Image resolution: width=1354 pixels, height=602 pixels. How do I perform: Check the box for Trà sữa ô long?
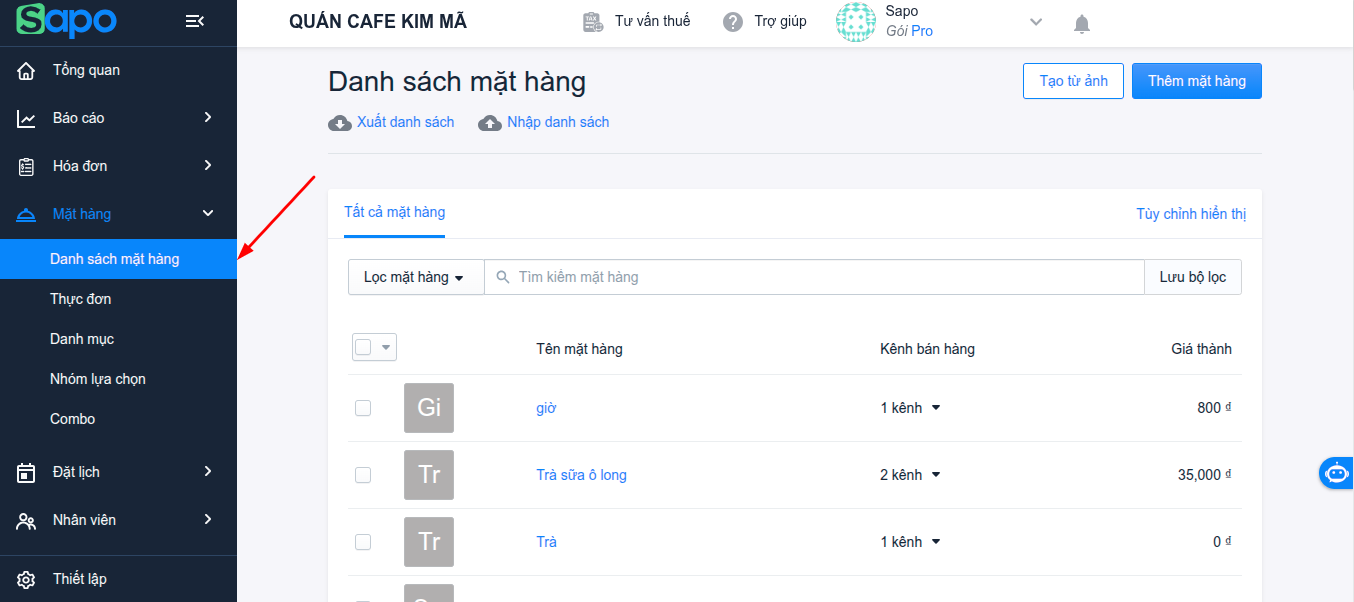tap(363, 475)
